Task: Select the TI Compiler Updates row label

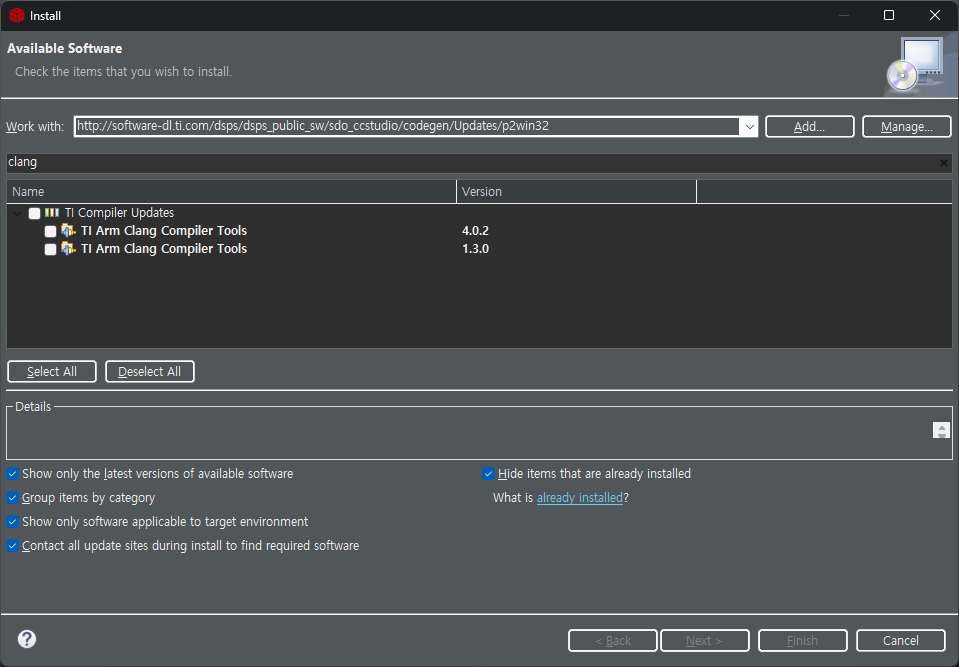Action: click(119, 213)
